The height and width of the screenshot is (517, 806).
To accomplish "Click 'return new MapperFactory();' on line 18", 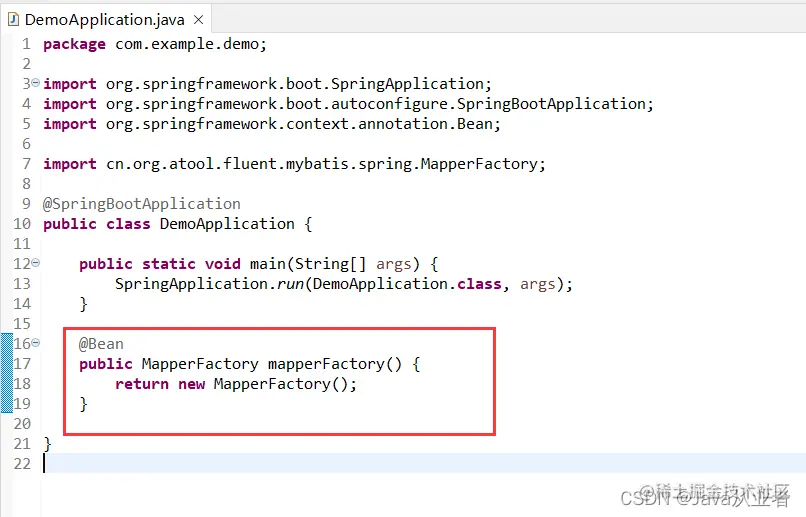I will click(235, 384).
